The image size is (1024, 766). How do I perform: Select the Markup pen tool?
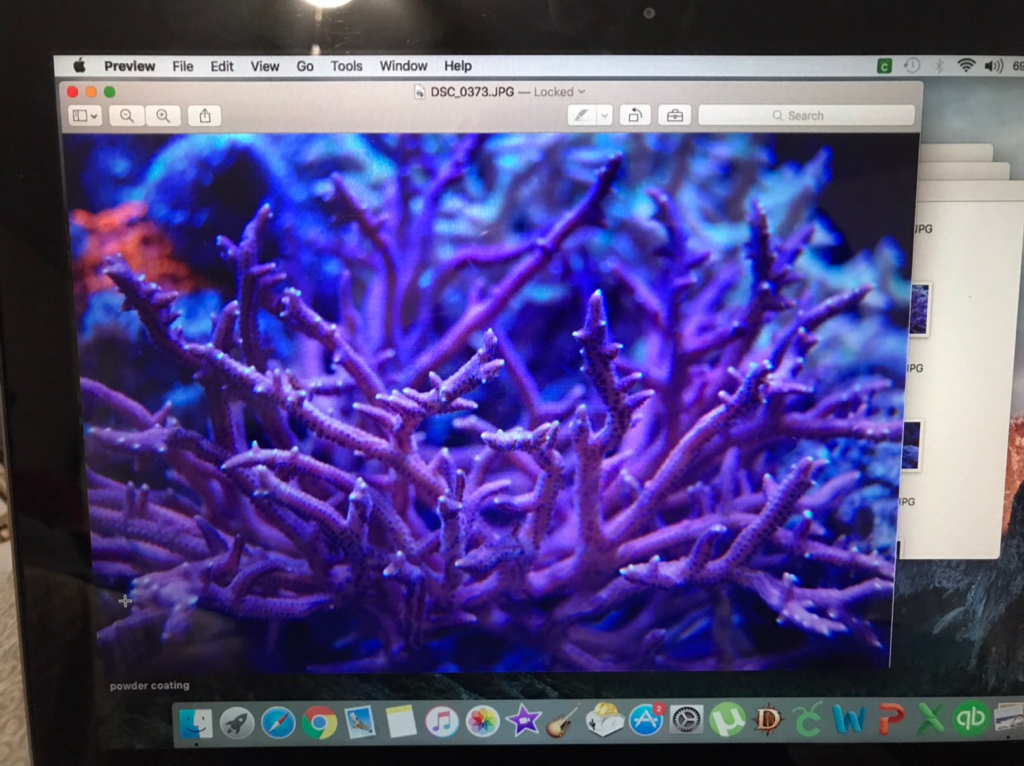coord(581,116)
